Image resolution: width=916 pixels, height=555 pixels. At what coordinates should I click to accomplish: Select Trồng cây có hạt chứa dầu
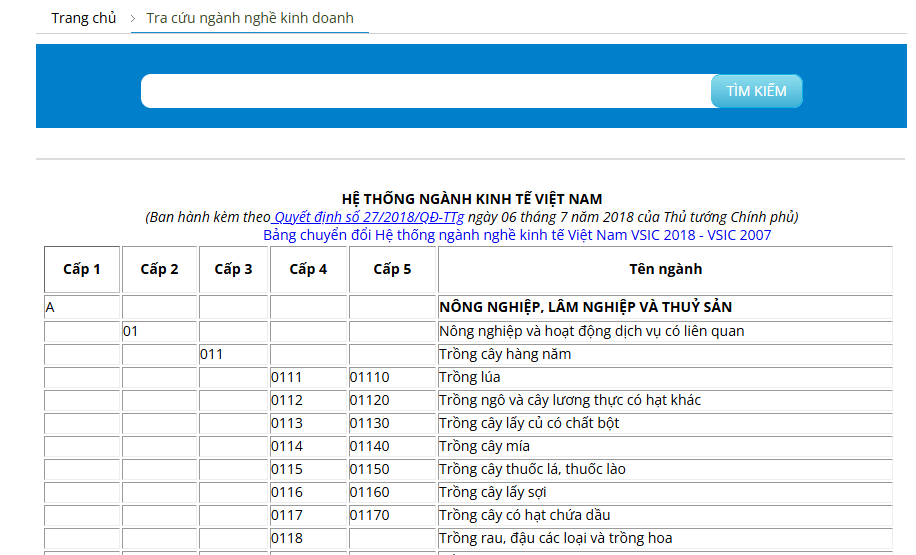pos(665,515)
